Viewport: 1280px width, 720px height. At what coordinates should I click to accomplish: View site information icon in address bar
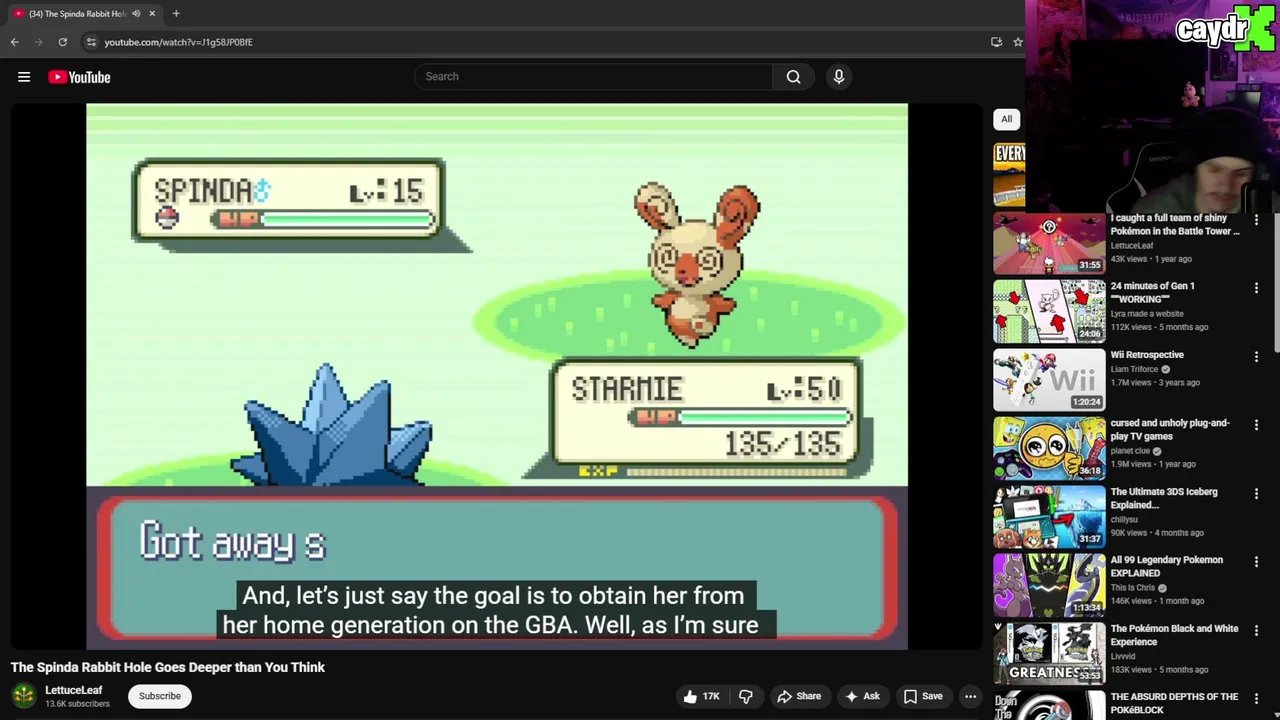coord(91,42)
